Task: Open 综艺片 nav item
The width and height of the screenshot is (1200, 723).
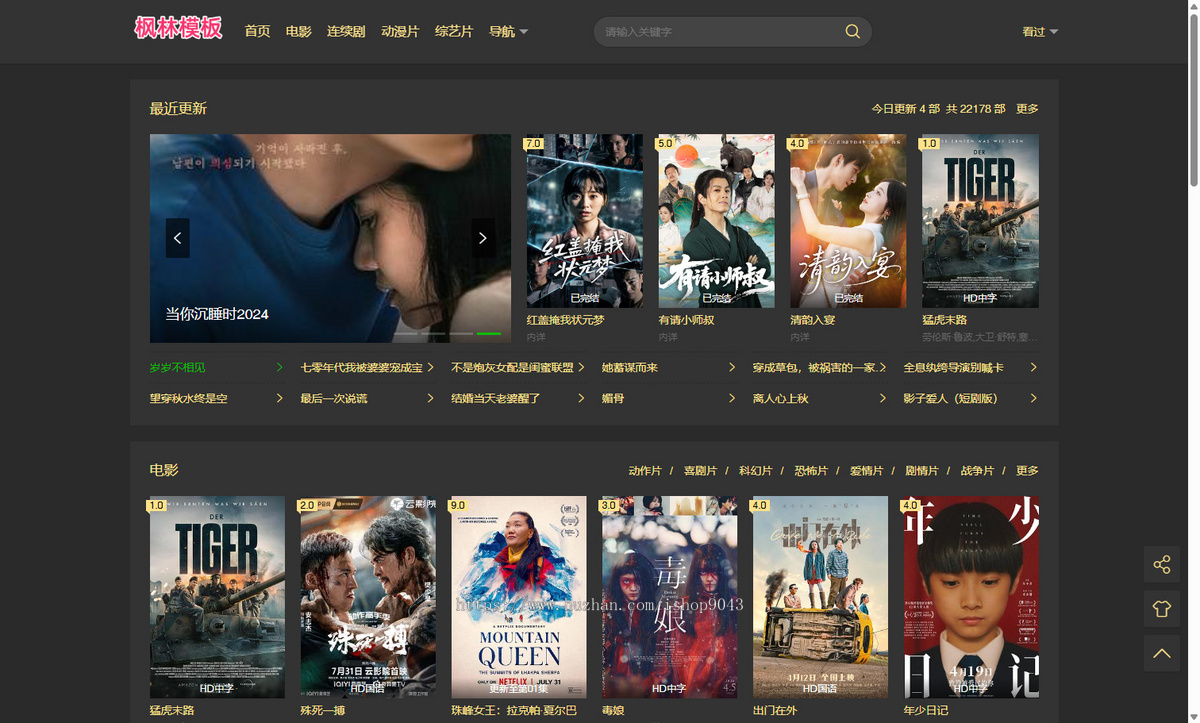Action: point(454,31)
